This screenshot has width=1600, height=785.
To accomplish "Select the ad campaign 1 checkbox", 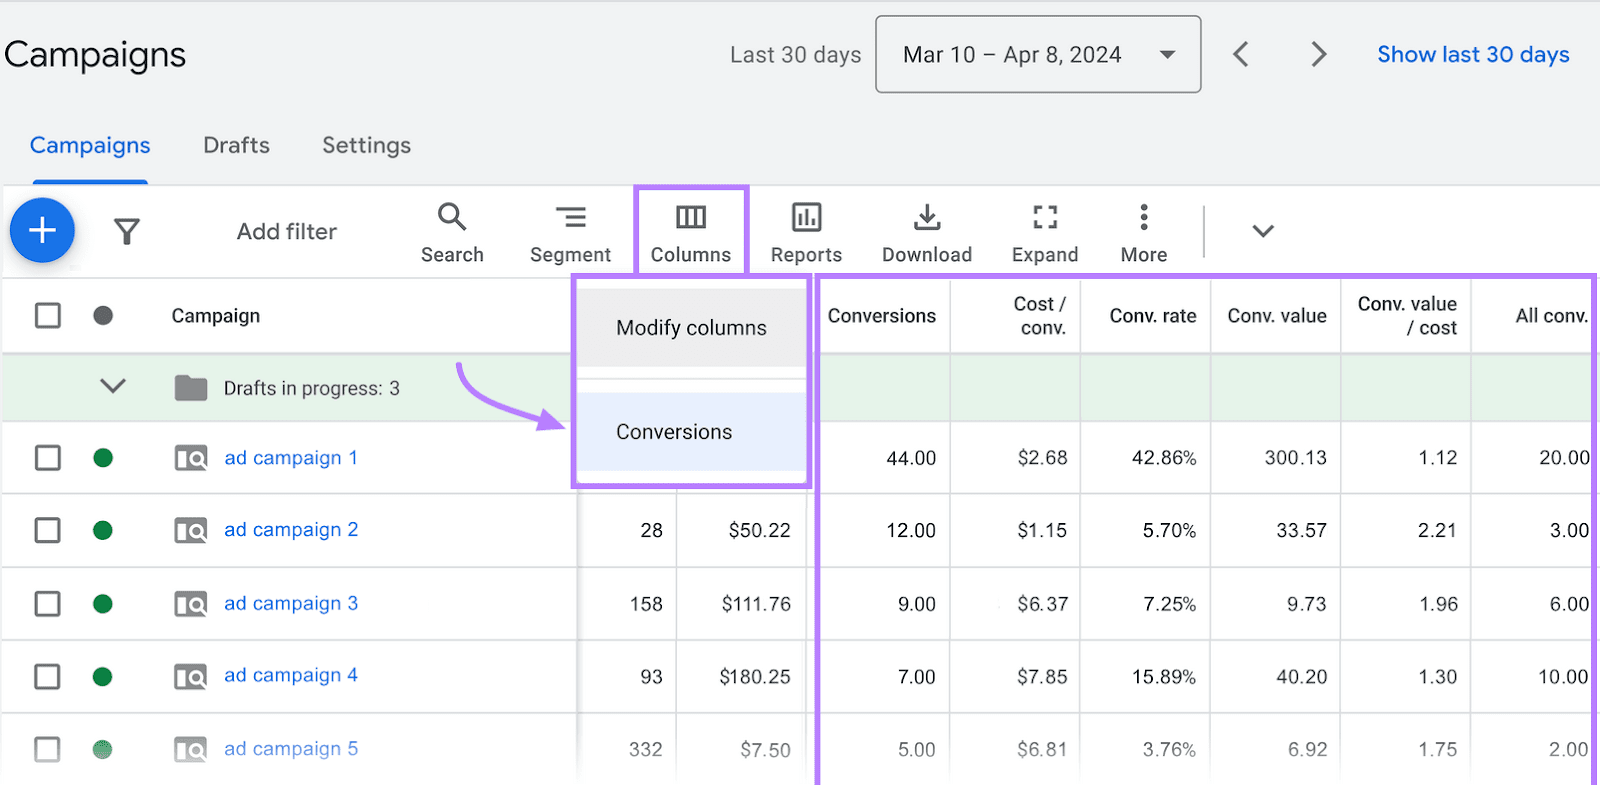I will 48,458.
